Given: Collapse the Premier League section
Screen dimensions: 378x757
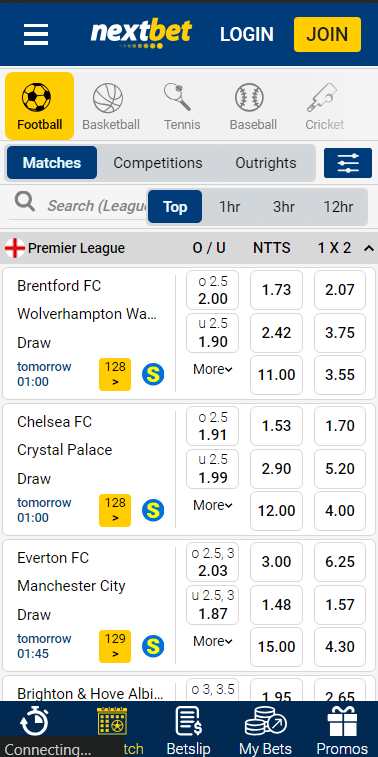Looking at the screenshot, I should [x=369, y=249].
